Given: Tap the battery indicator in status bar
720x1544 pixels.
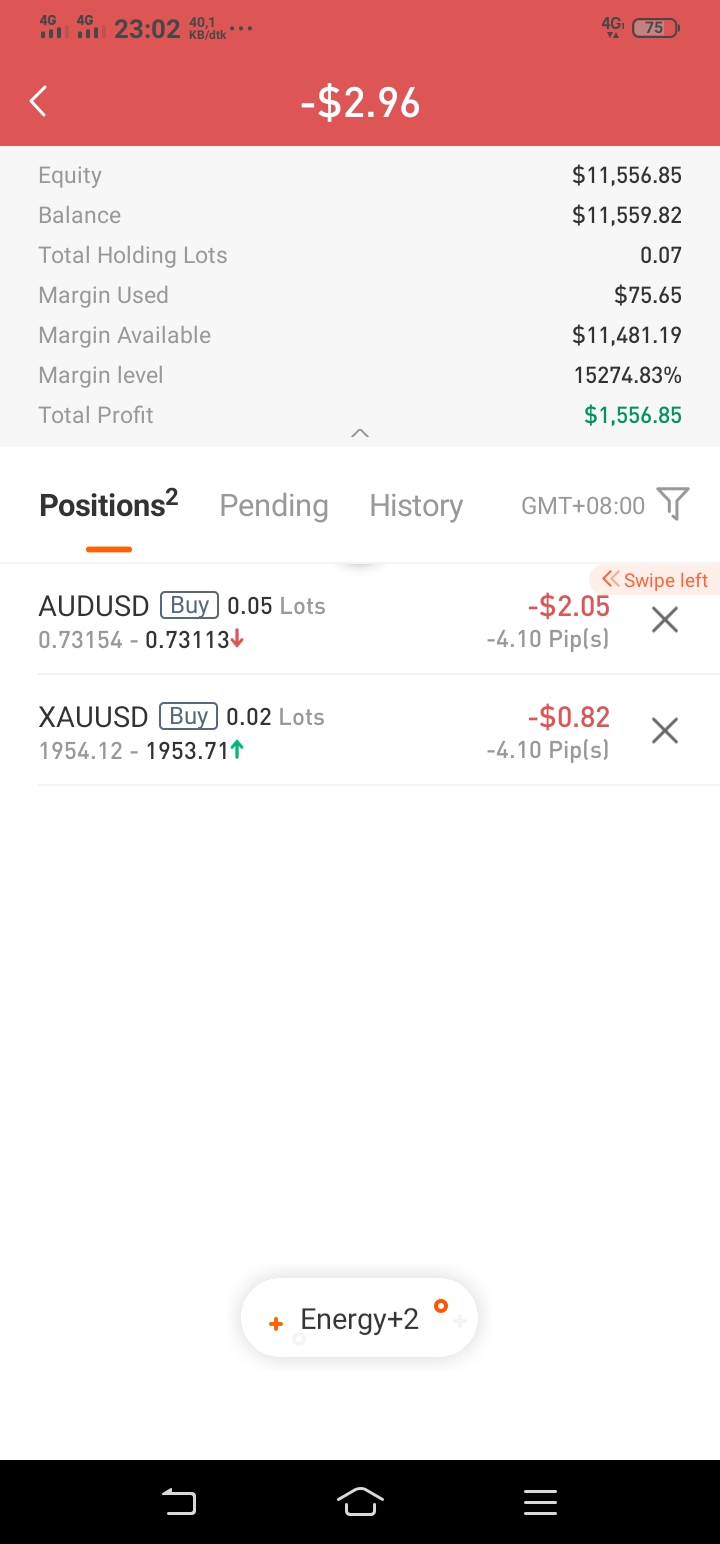Looking at the screenshot, I should coord(656,28).
